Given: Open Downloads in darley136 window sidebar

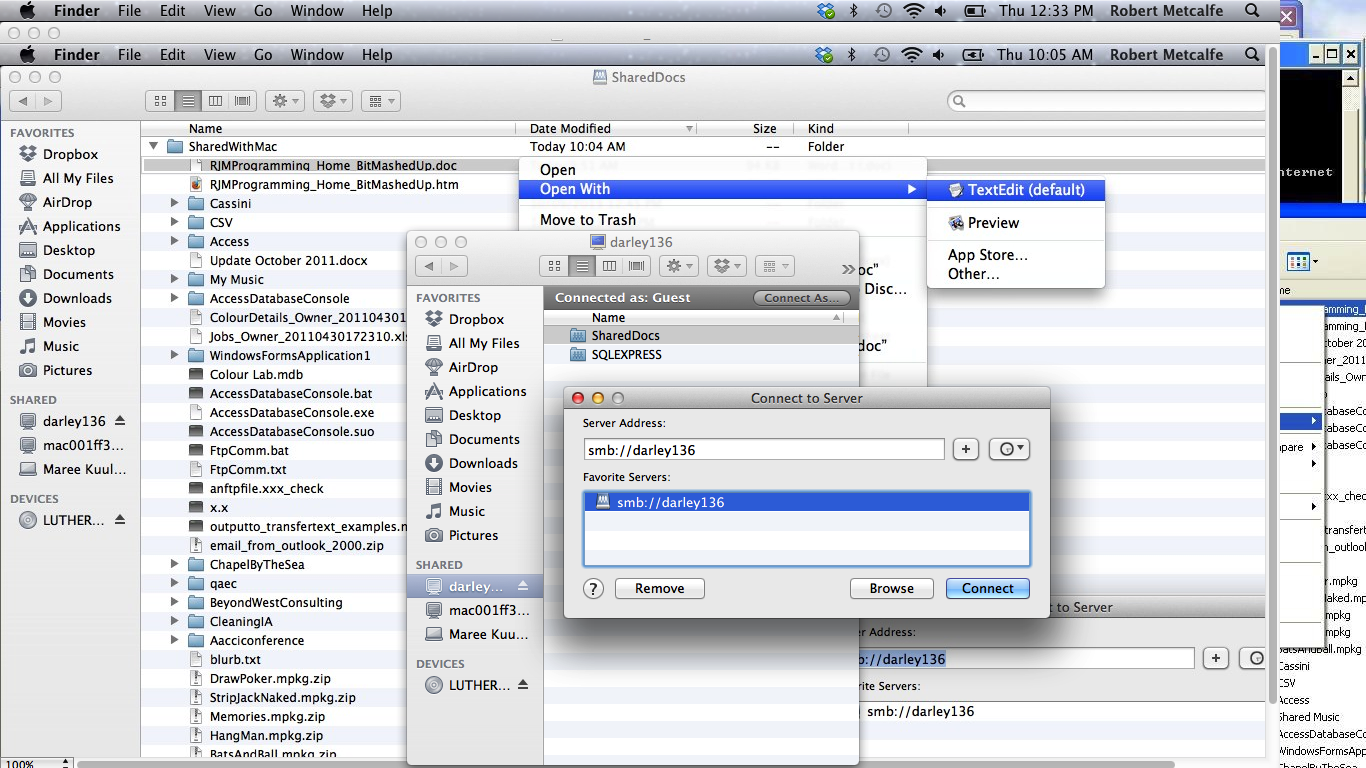Looking at the screenshot, I should [x=483, y=463].
